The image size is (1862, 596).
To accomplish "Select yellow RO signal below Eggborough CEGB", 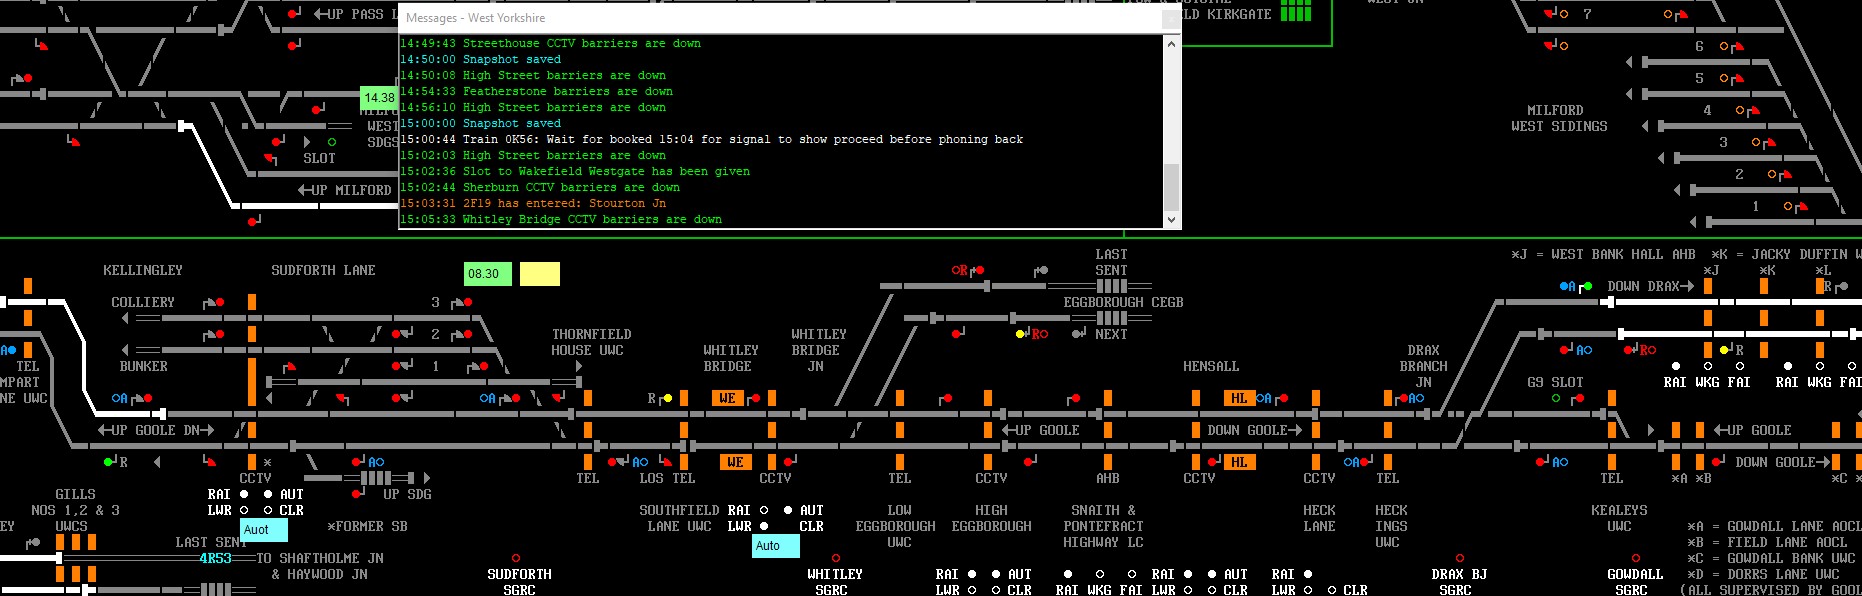I will 1020,334.
